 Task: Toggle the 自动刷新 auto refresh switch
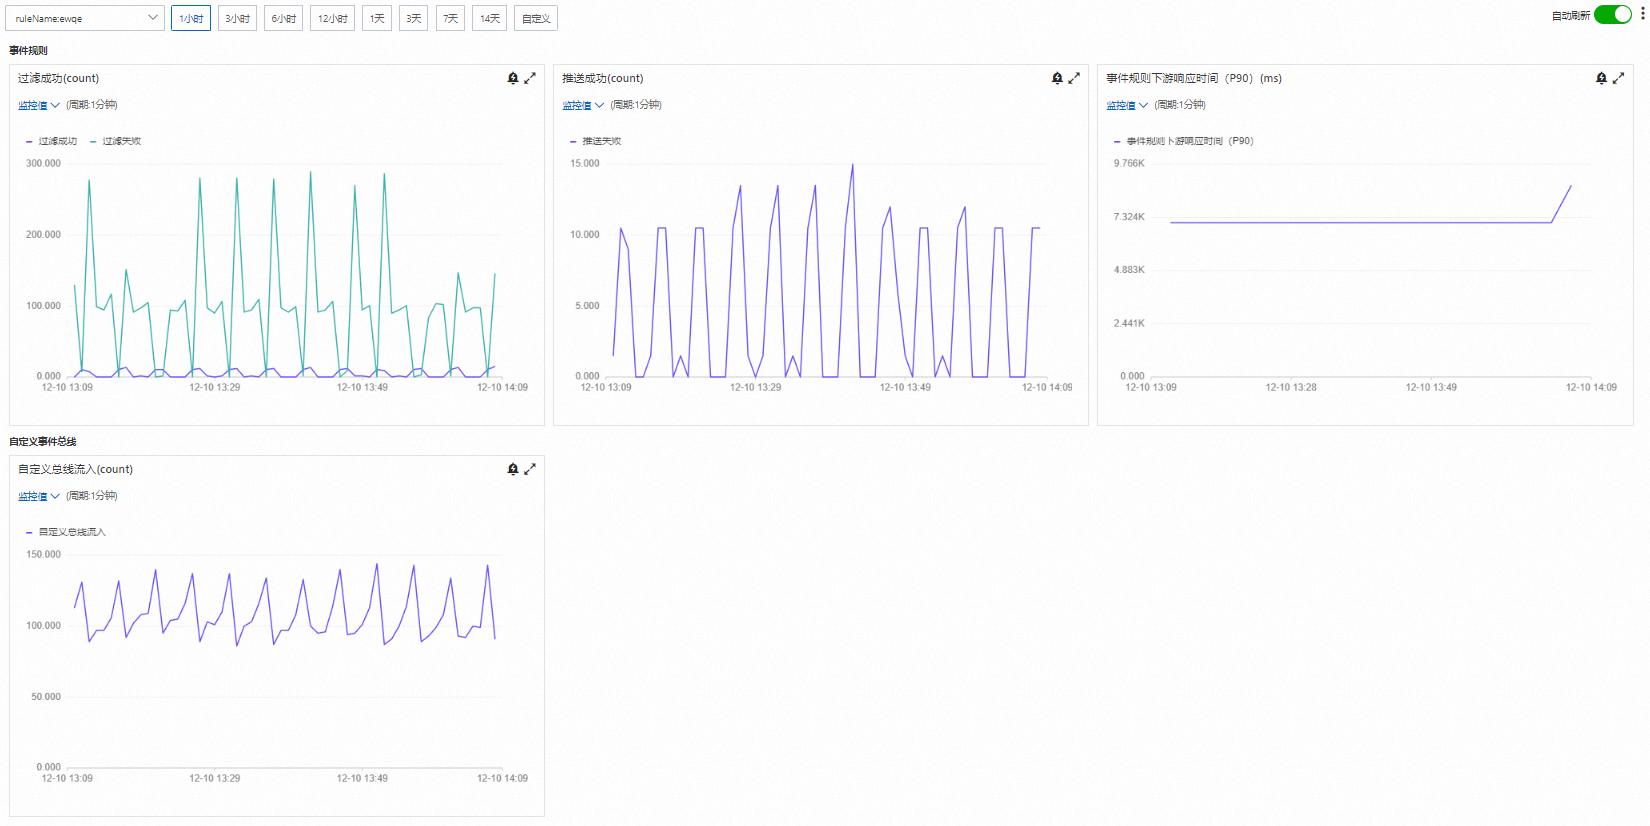click(x=1612, y=15)
